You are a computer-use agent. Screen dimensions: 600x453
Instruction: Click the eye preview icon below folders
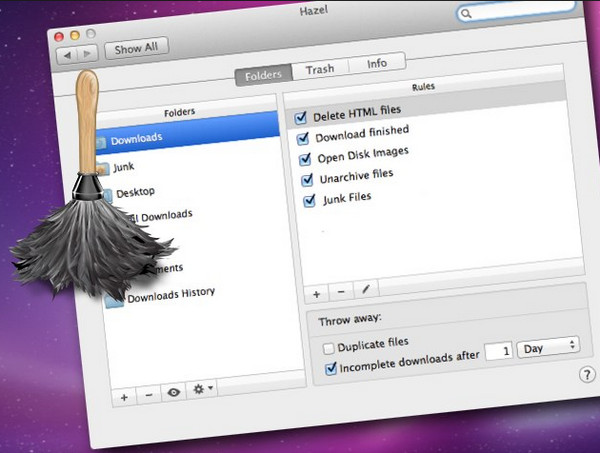point(175,394)
